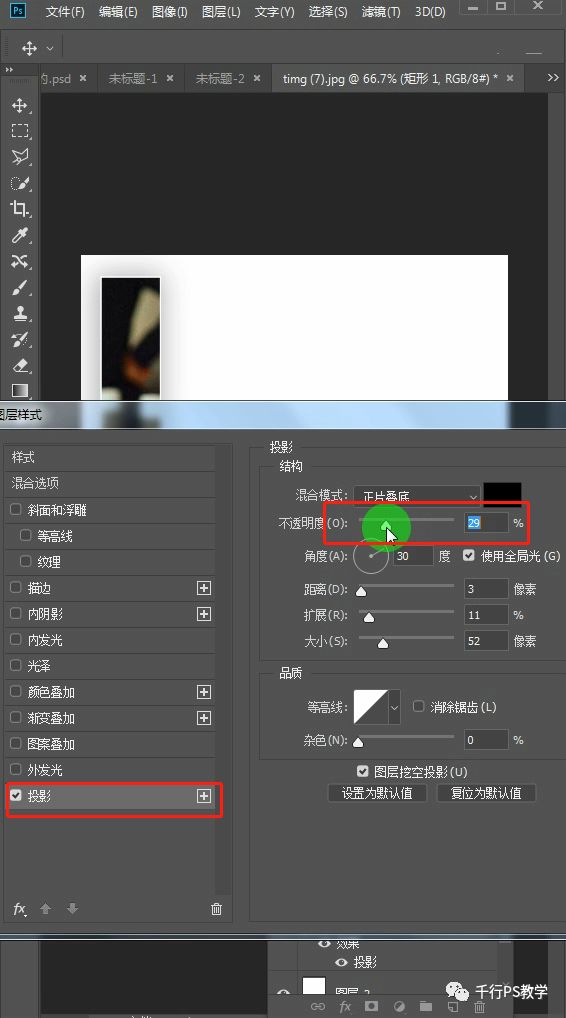Select the Rectangular Marquee tool
Viewport: 566px width, 1018px height.
point(19,130)
